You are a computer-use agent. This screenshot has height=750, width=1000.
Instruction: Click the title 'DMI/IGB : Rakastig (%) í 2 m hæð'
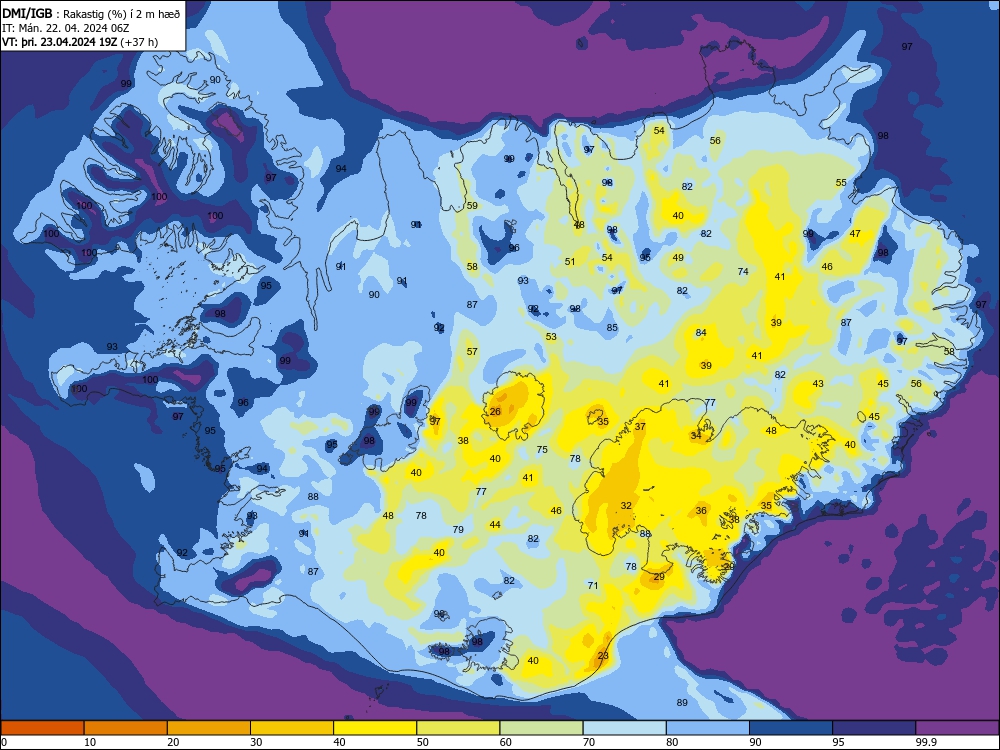[91, 13]
